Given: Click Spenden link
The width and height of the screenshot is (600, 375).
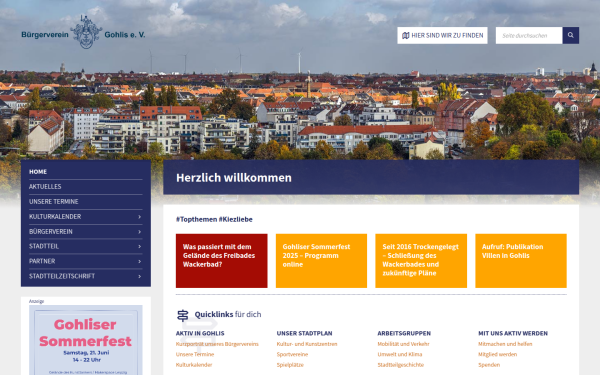Looking at the screenshot, I should [489, 365].
